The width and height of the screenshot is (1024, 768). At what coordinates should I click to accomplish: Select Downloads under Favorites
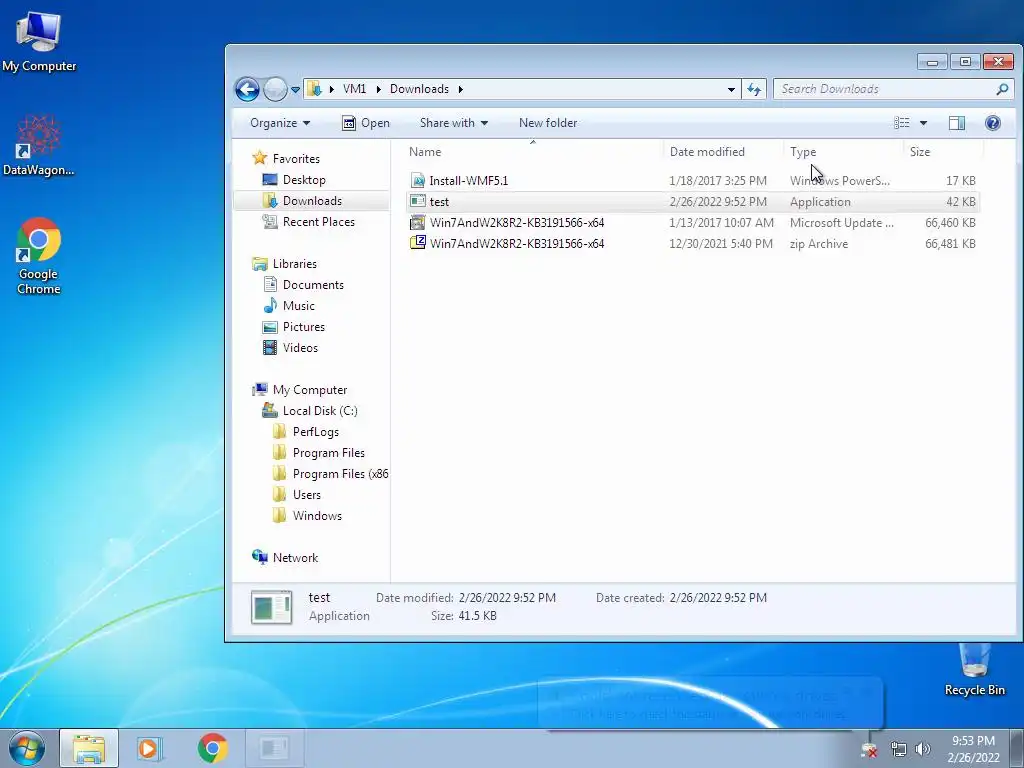click(x=312, y=200)
